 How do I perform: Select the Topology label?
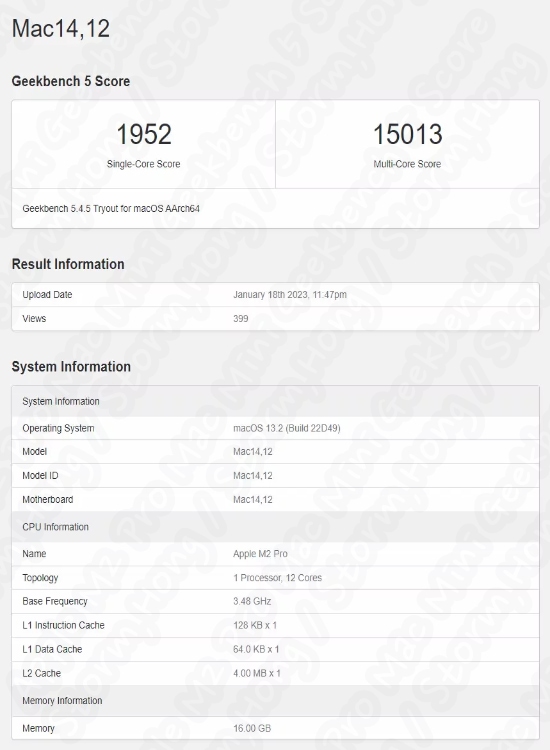point(40,578)
